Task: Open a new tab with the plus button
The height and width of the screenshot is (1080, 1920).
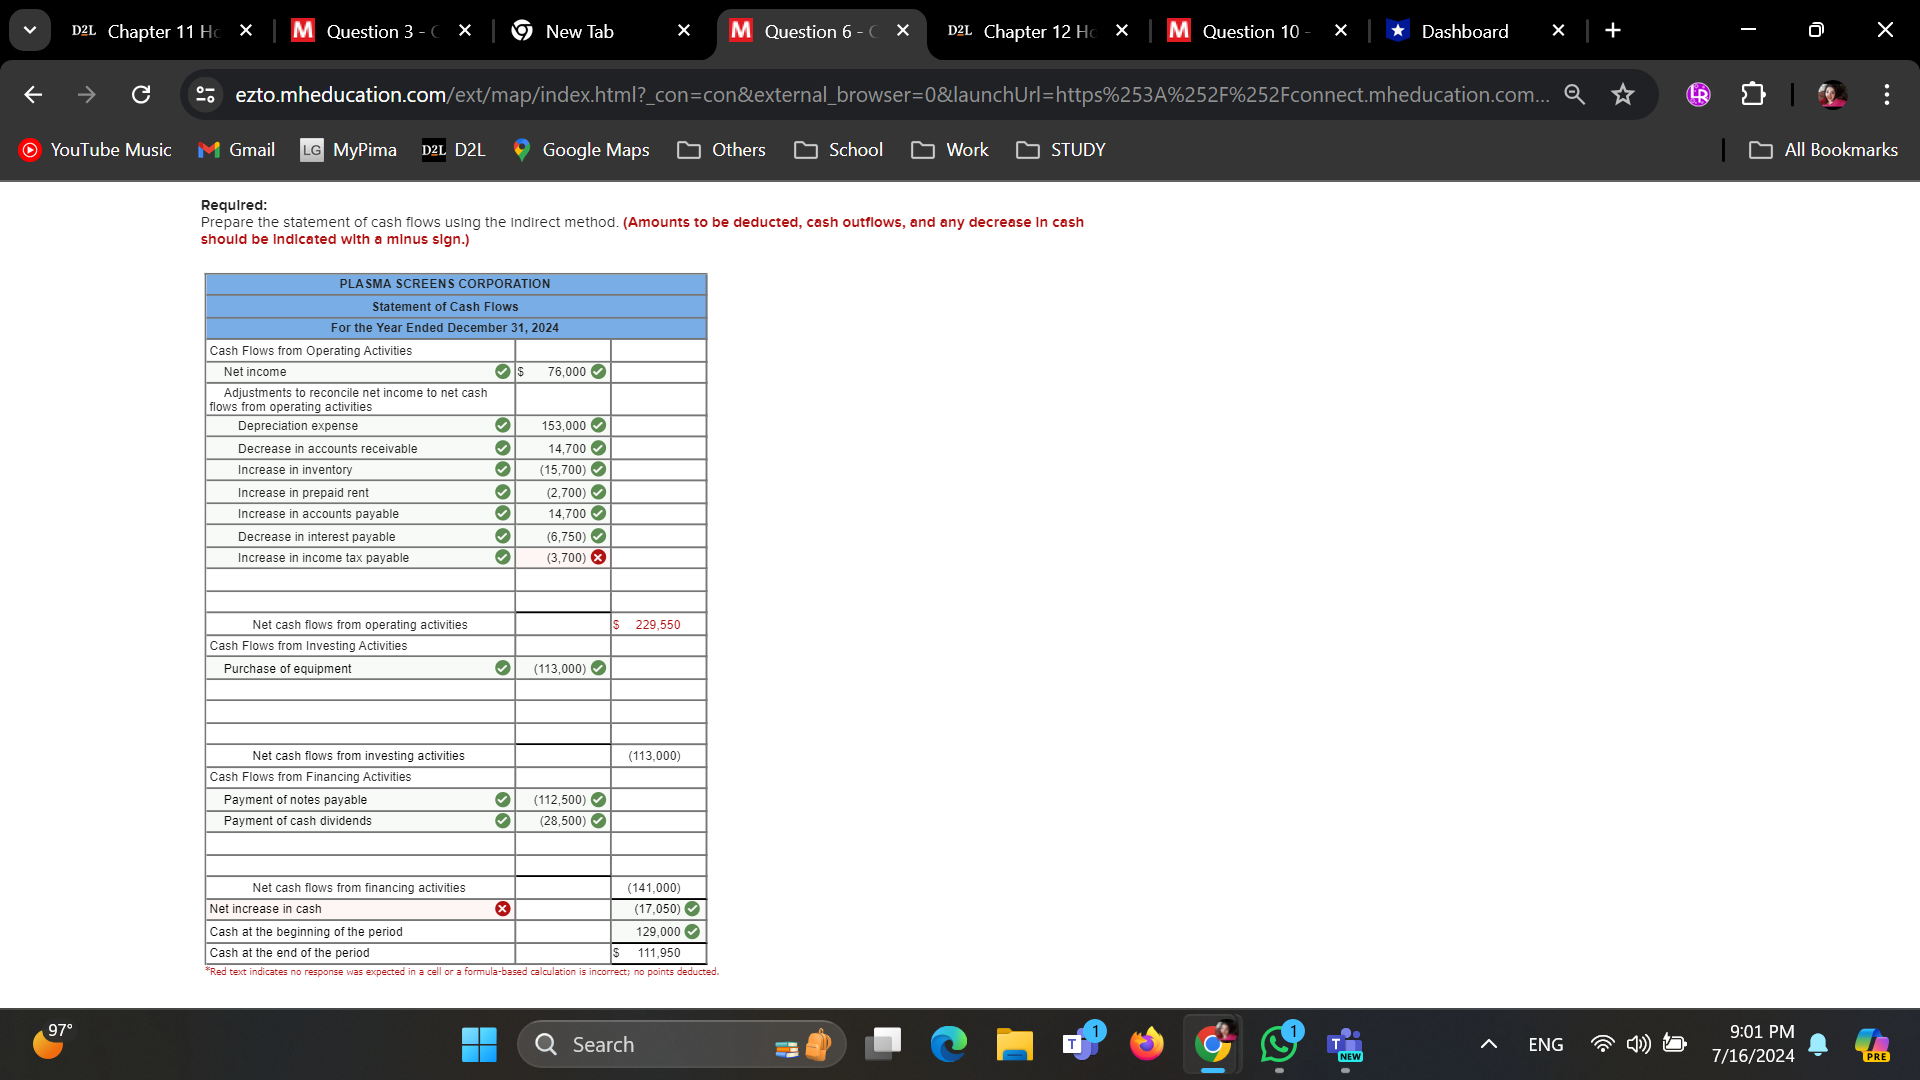Action: tap(1612, 30)
